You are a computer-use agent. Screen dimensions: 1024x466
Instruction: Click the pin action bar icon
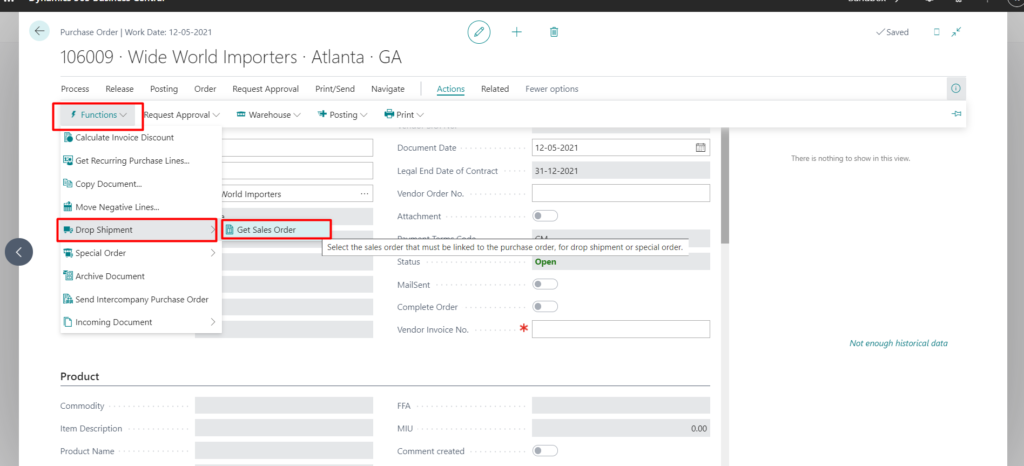[957, 114]
